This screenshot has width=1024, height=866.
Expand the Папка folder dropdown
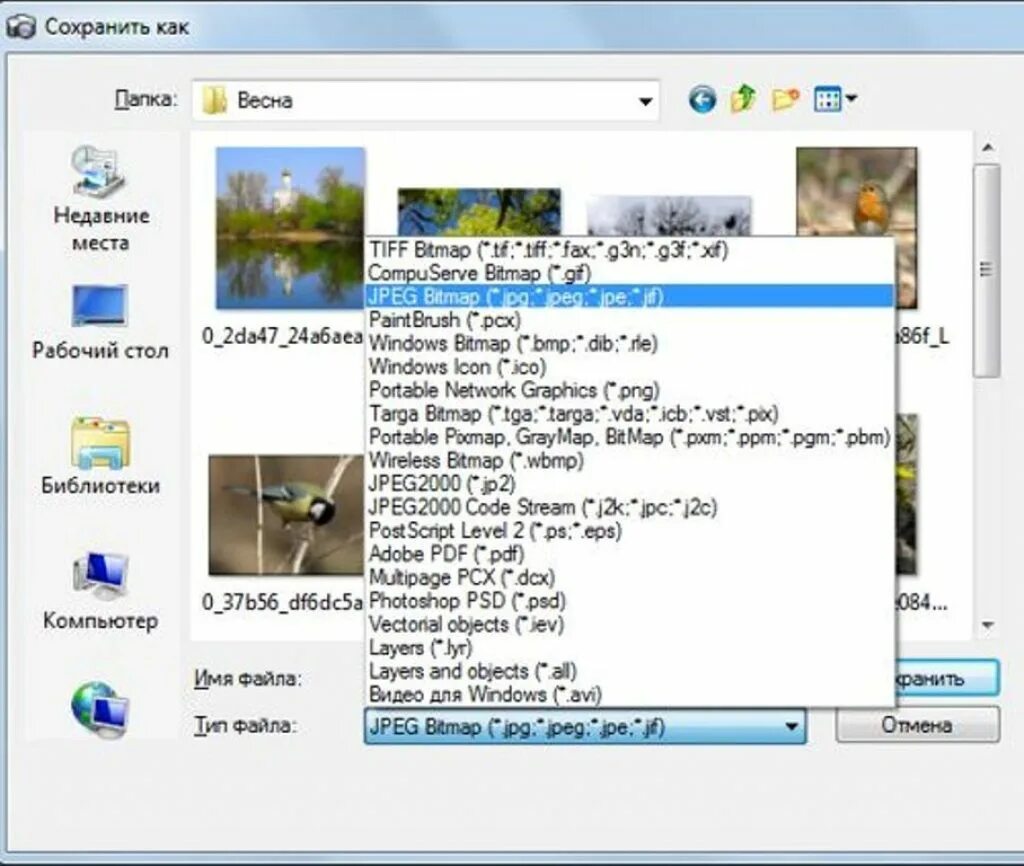coord(645,101)
